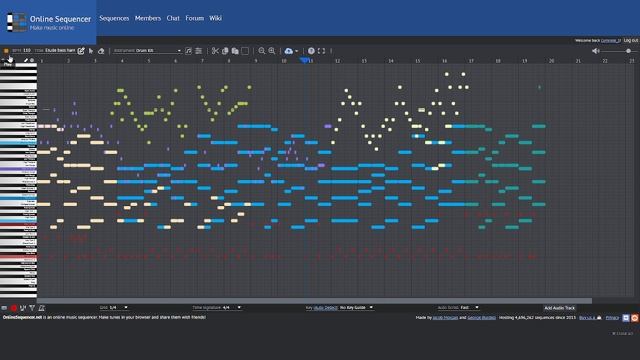Click the playhead marker near measure 11
This screenshot has height=360, width=640.
click(x=304, y=60)
